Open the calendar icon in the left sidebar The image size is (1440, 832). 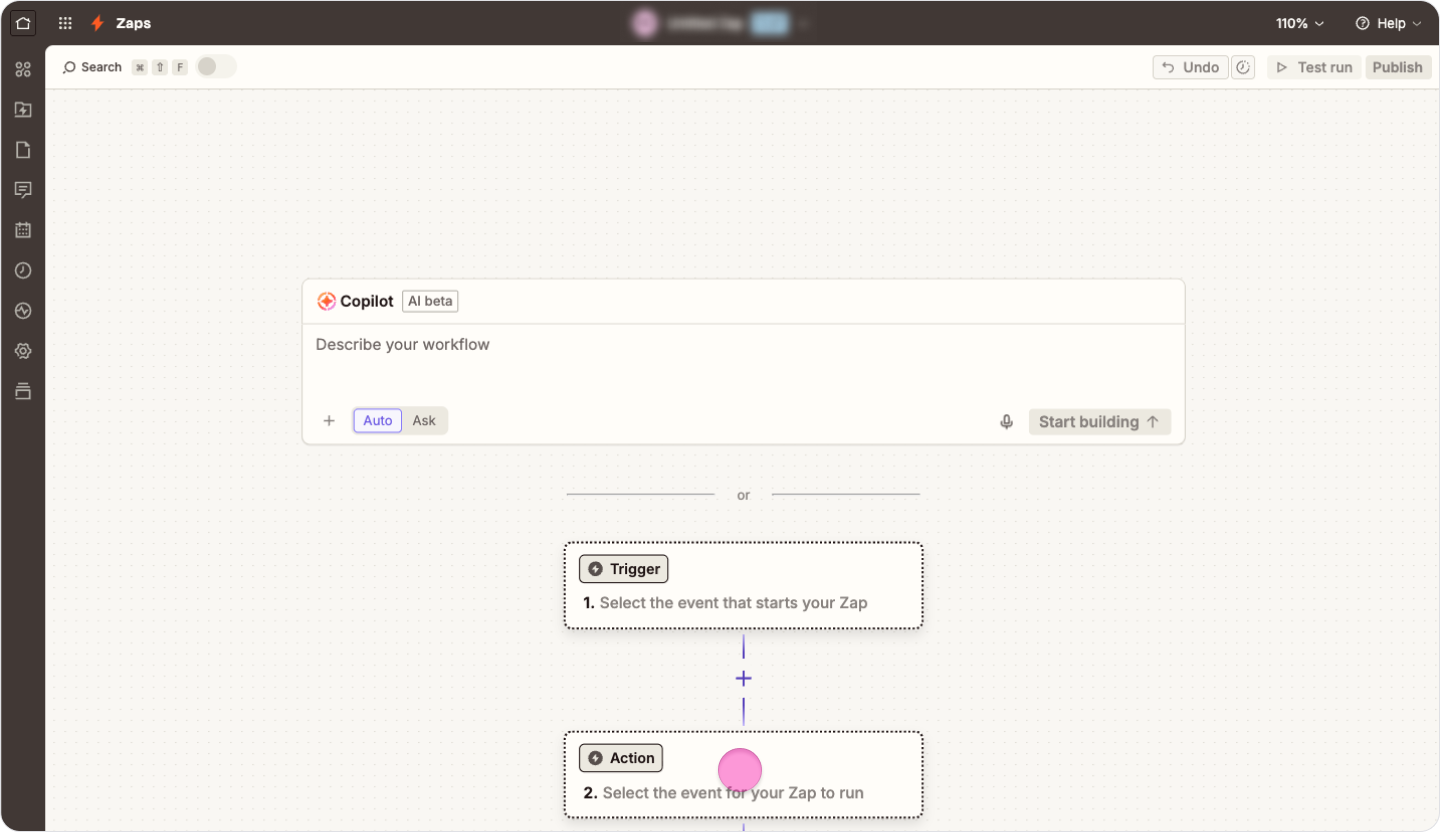coord(23,230)
